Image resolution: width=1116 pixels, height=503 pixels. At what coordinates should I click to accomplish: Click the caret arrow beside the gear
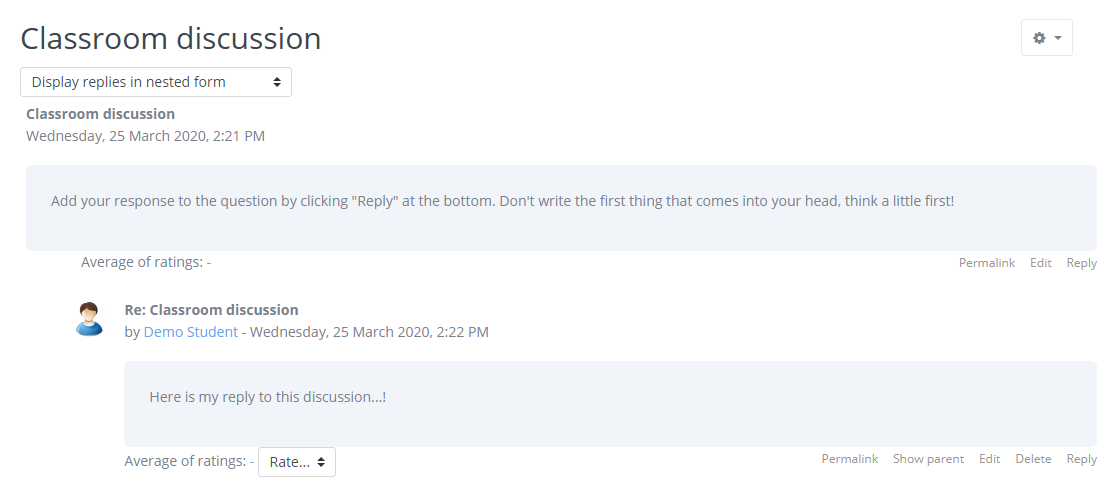click(1058, 38)
